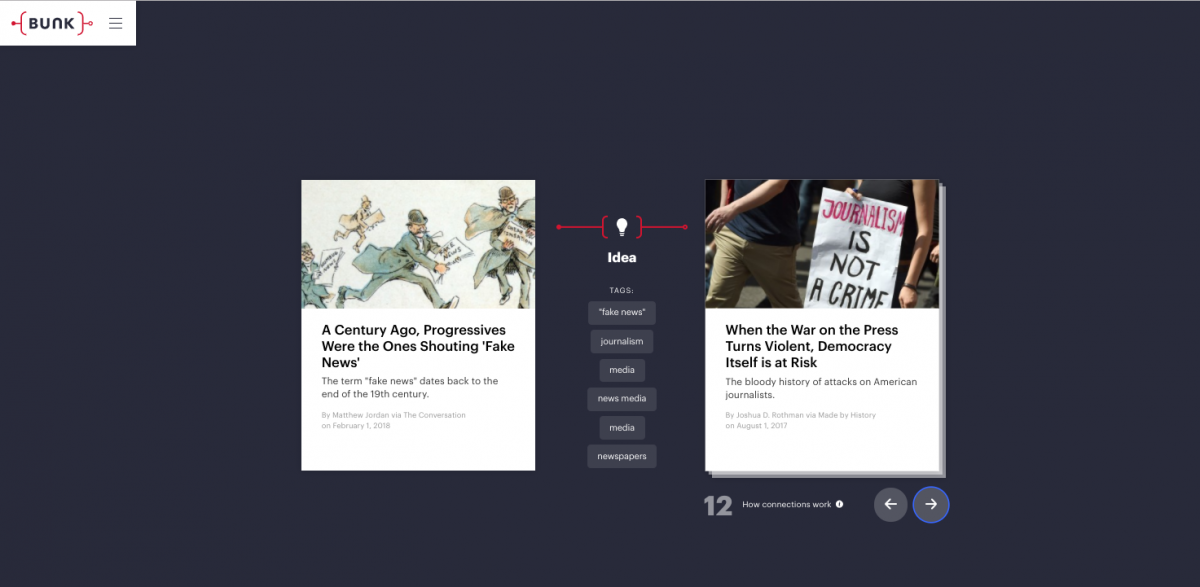
Task: Click the info icon beside How connections work
Action: (839, 504)
